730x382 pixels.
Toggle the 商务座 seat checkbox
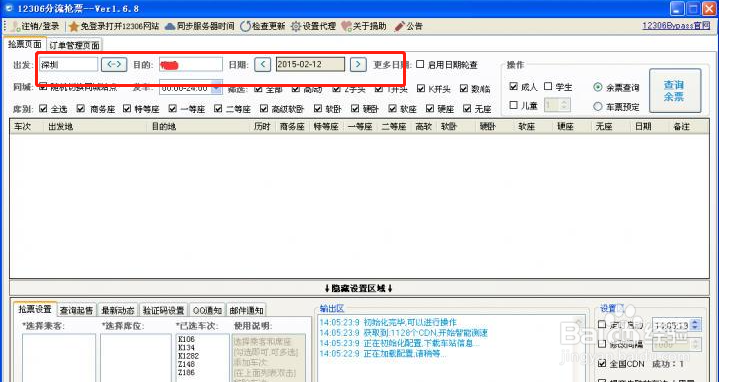pyautogui.click(x=81, y=108)
